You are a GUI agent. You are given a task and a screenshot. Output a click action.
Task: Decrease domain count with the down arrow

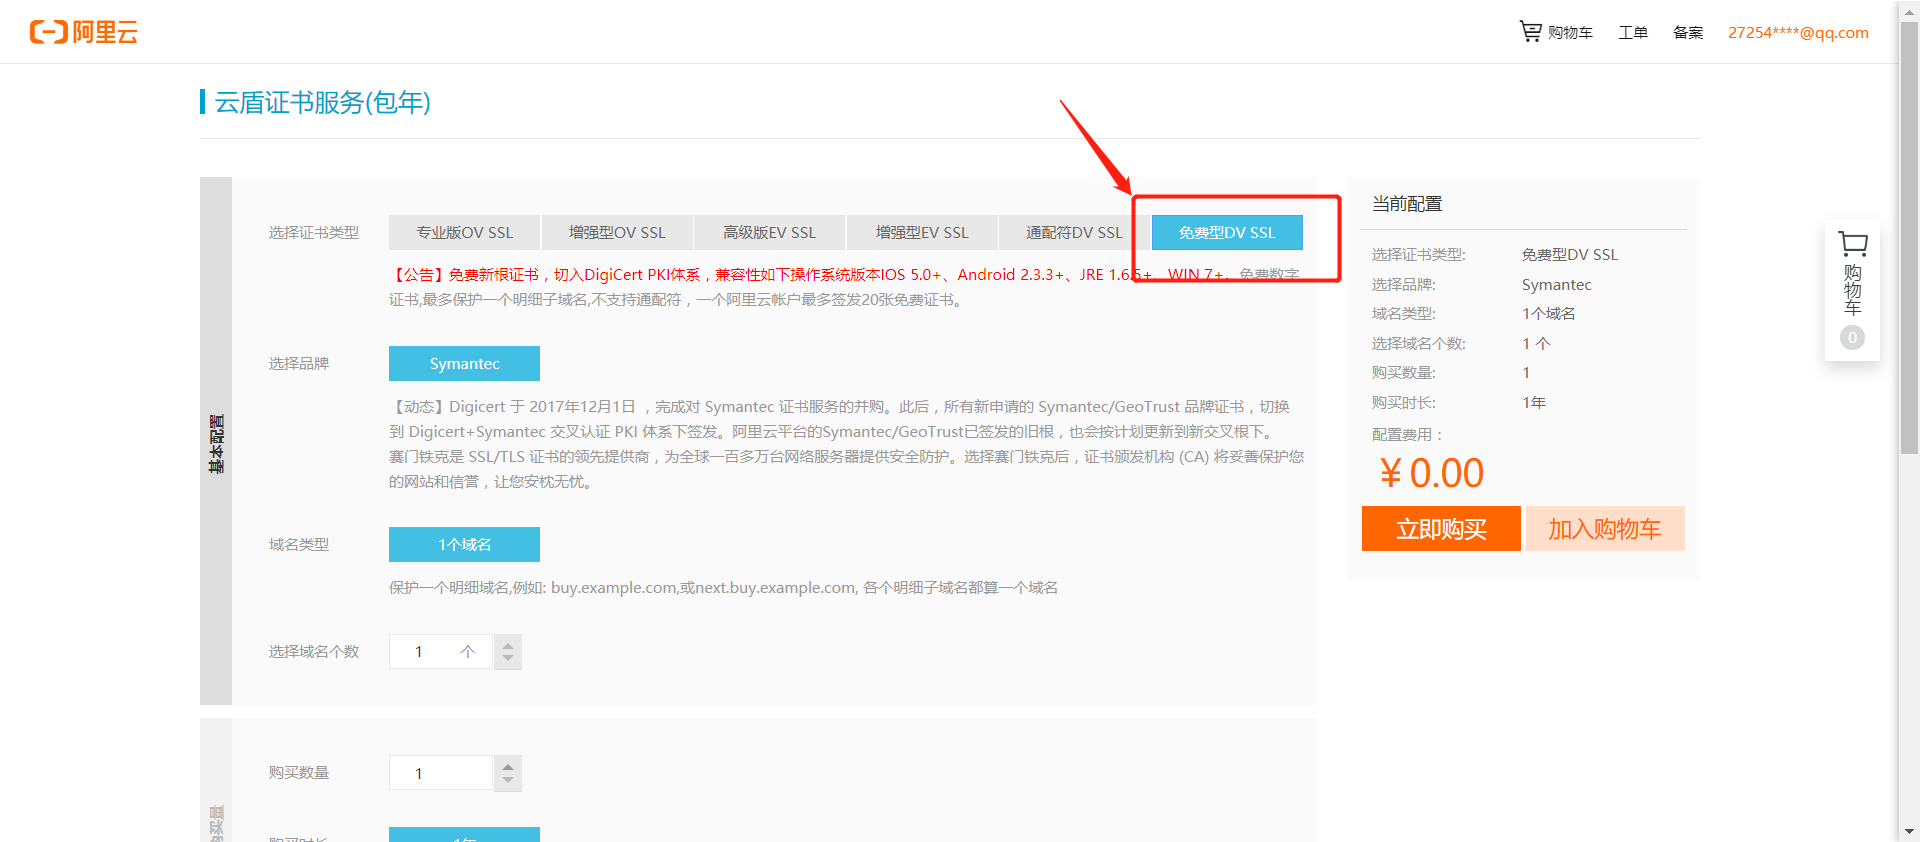pos(508,660)
